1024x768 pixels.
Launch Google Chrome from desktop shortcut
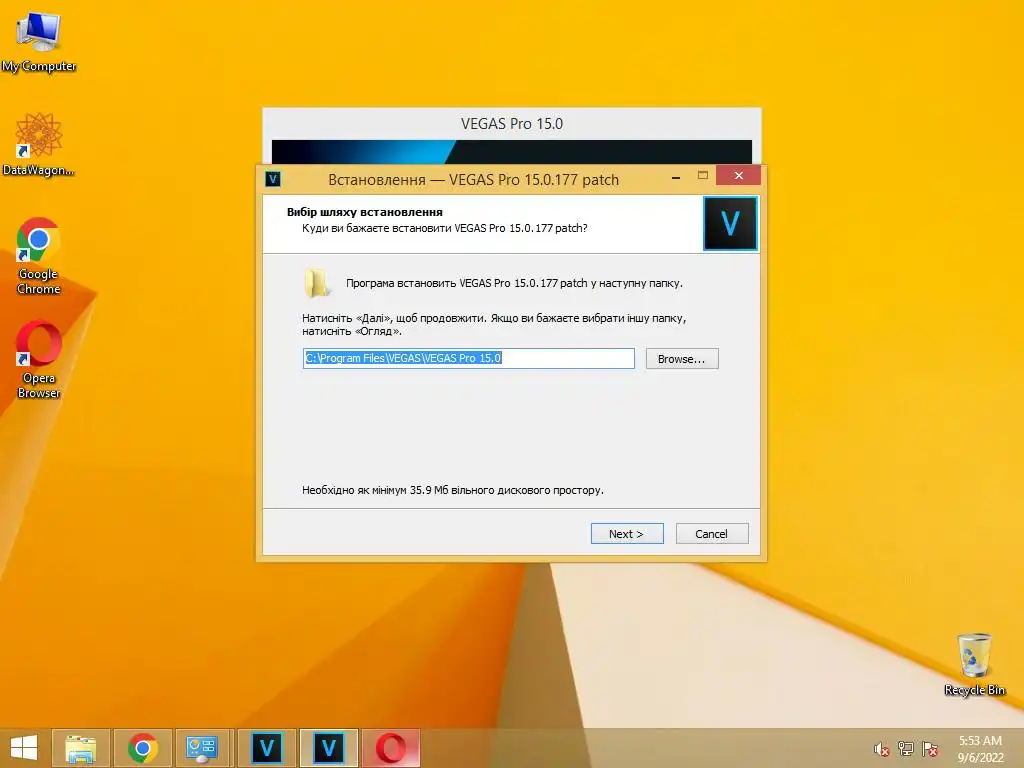coord(39,255)
